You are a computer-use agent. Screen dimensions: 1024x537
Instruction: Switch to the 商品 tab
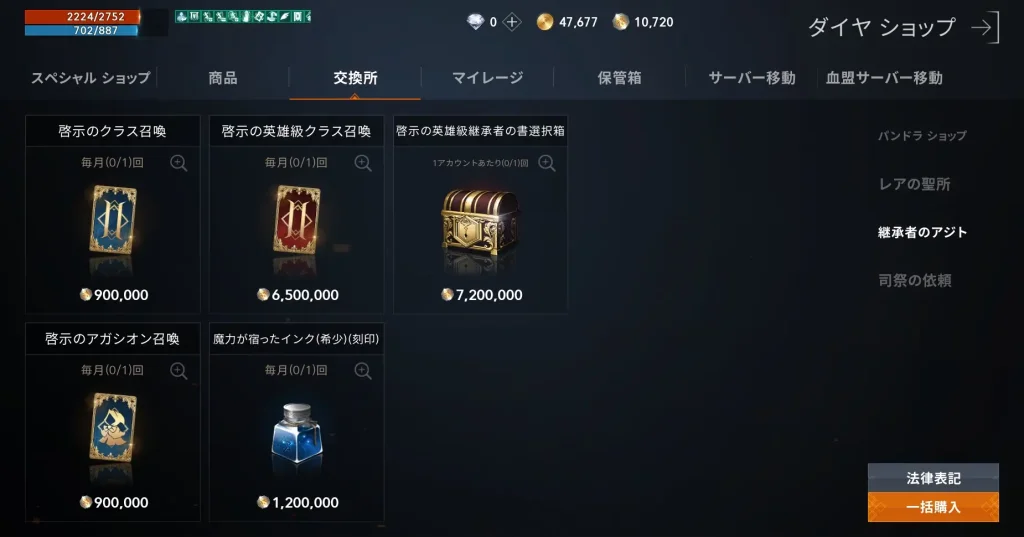223,78
